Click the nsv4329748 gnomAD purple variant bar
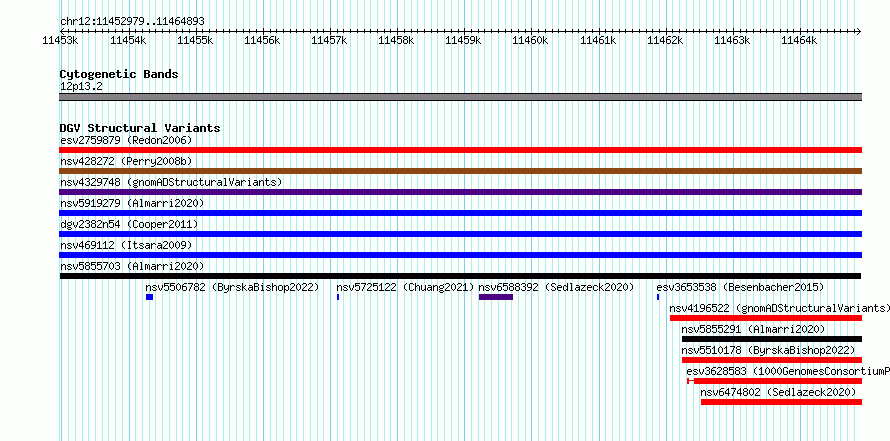890x441 pixels. pos(460,192)
